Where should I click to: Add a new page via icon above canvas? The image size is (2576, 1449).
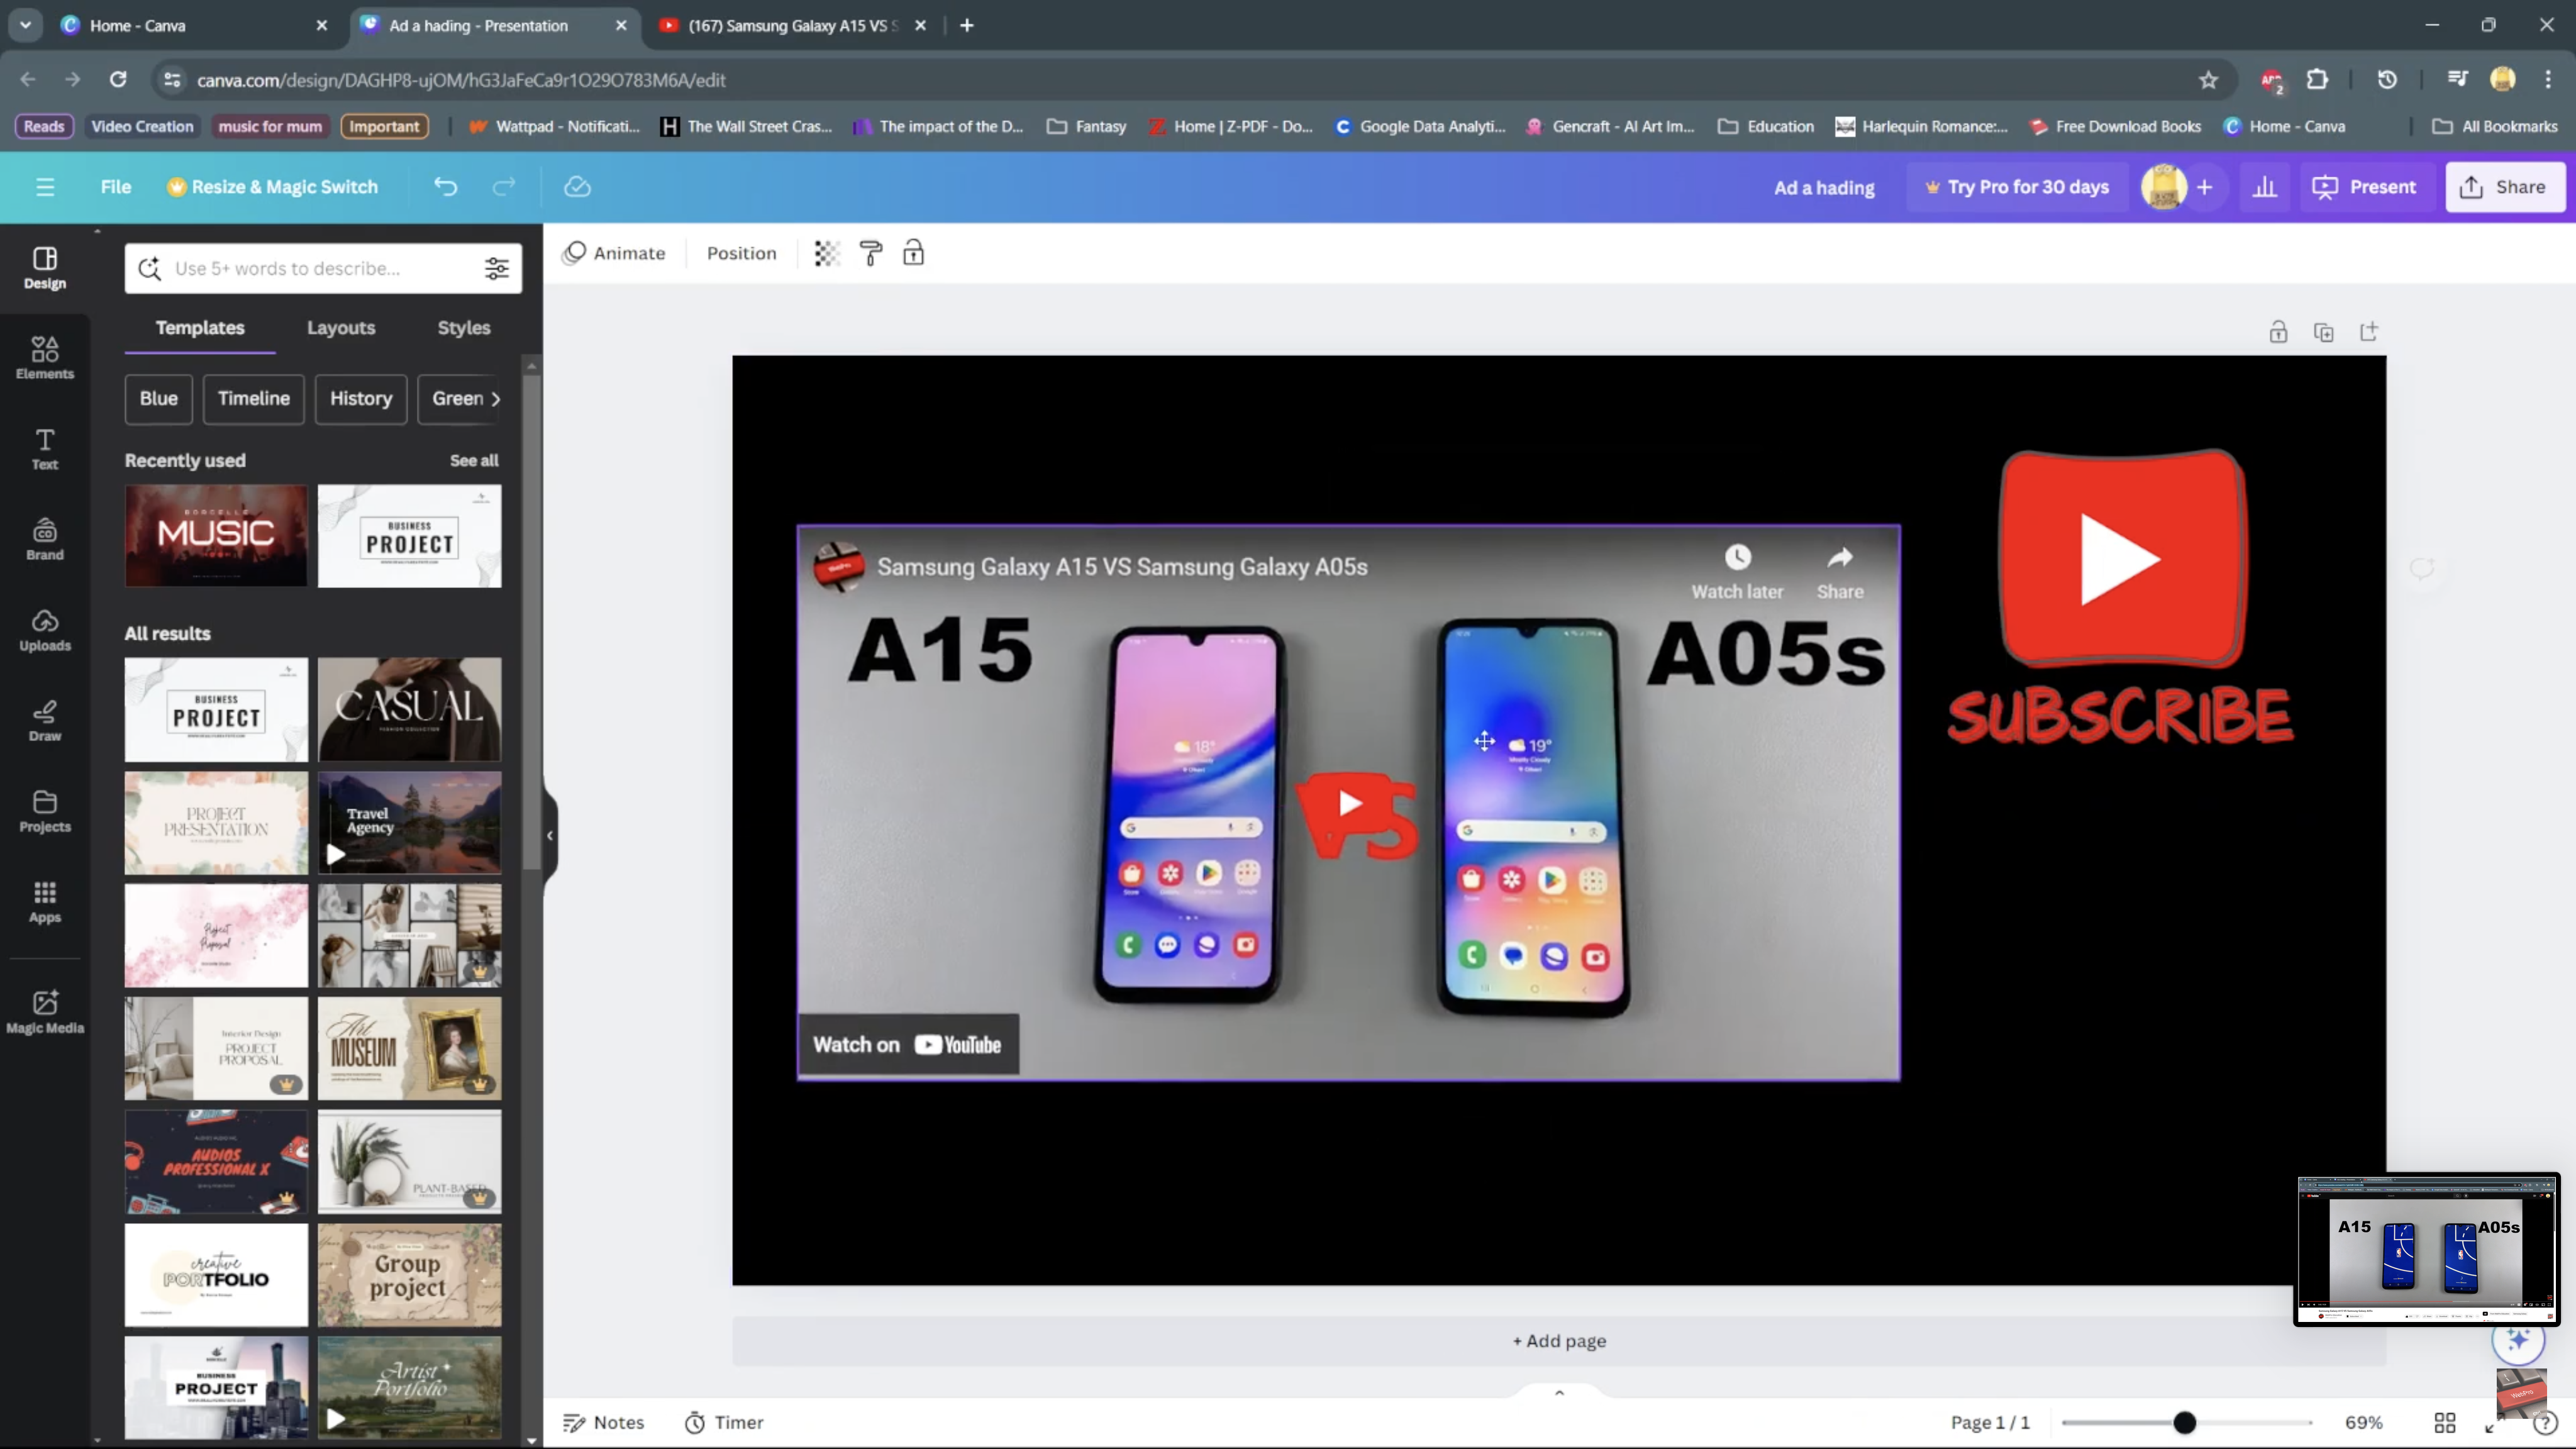point(2369,332)
